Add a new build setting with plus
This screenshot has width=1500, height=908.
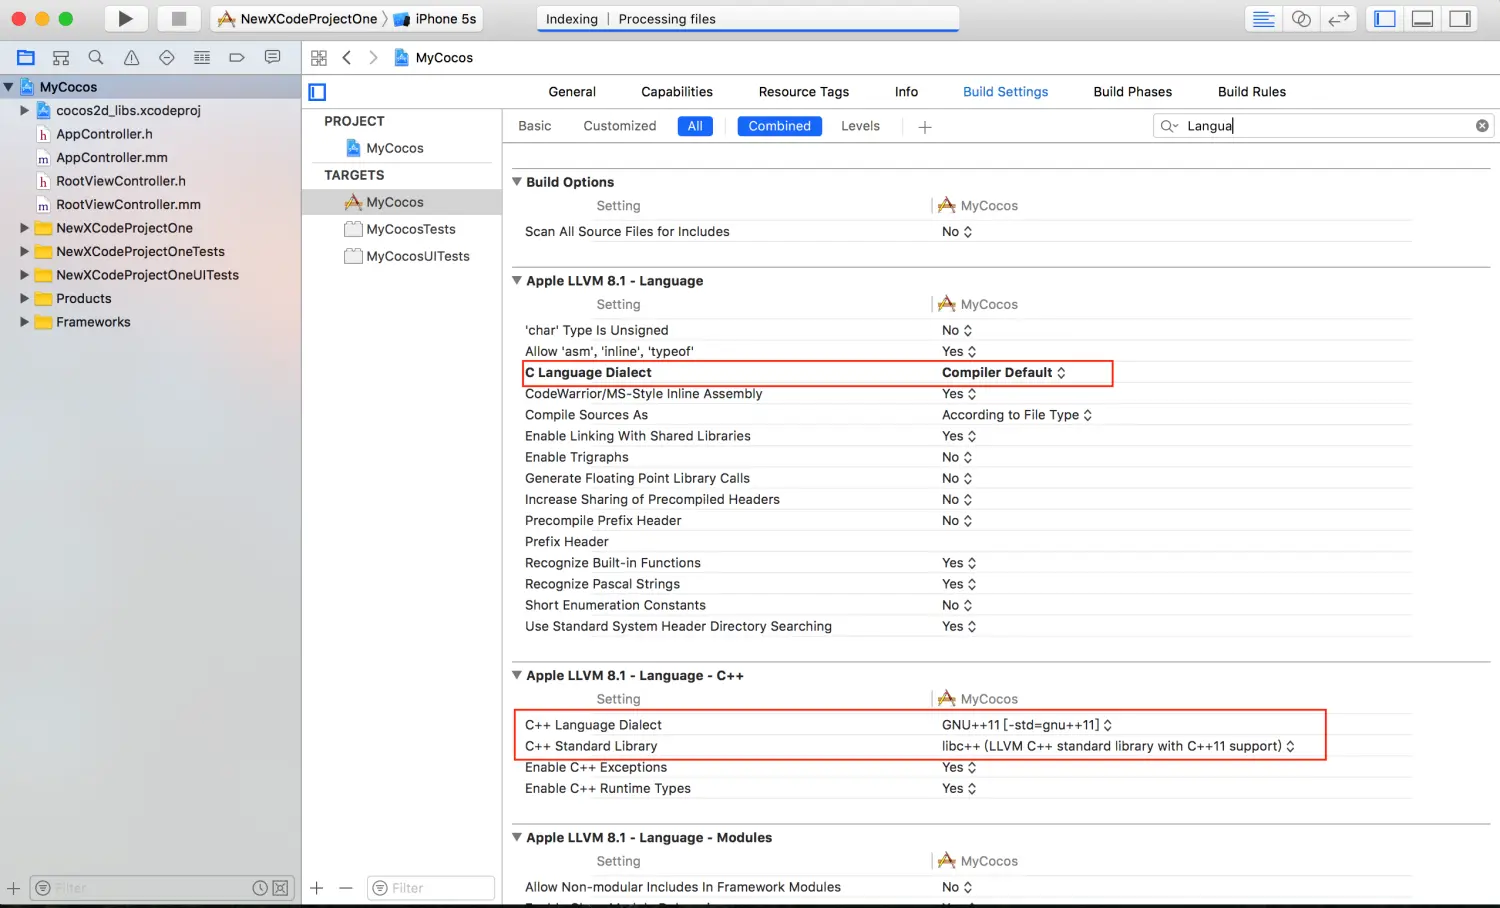tap(925, 127)
